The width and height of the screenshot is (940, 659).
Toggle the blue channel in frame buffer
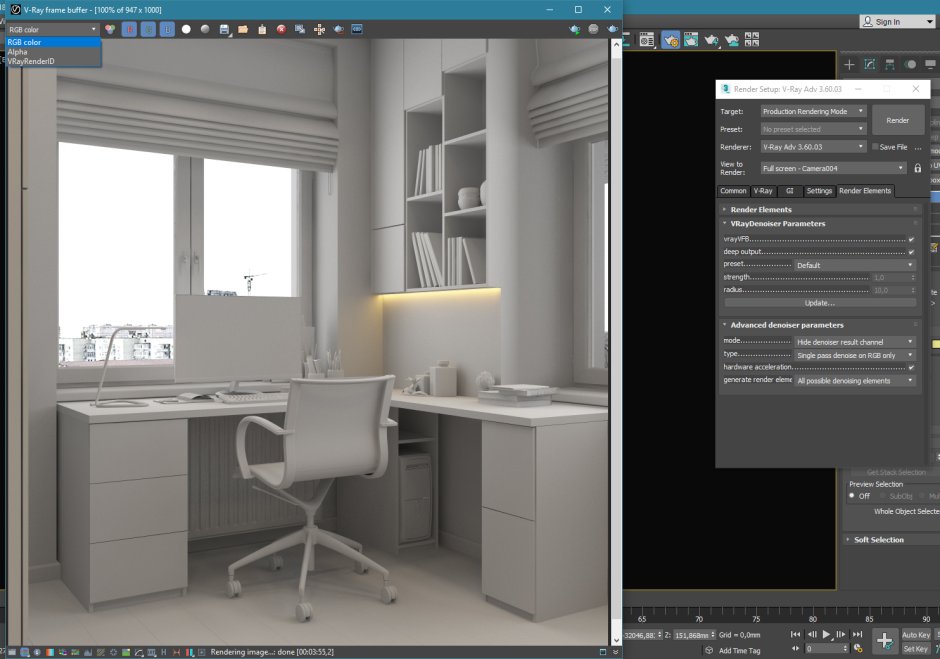tap(165, 29)
